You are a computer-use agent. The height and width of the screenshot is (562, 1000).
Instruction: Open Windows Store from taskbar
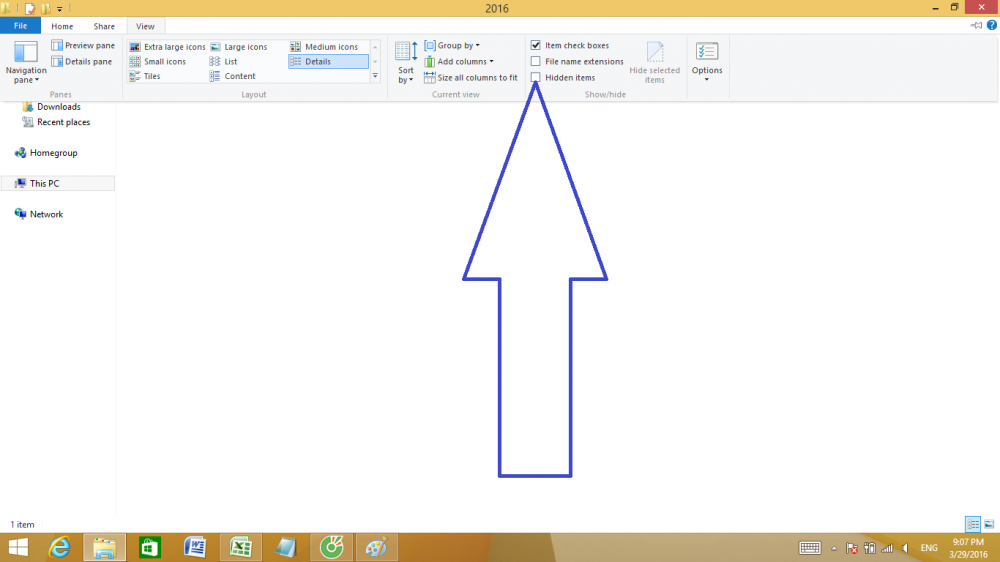pyautogui.click(x=150, y=547)
